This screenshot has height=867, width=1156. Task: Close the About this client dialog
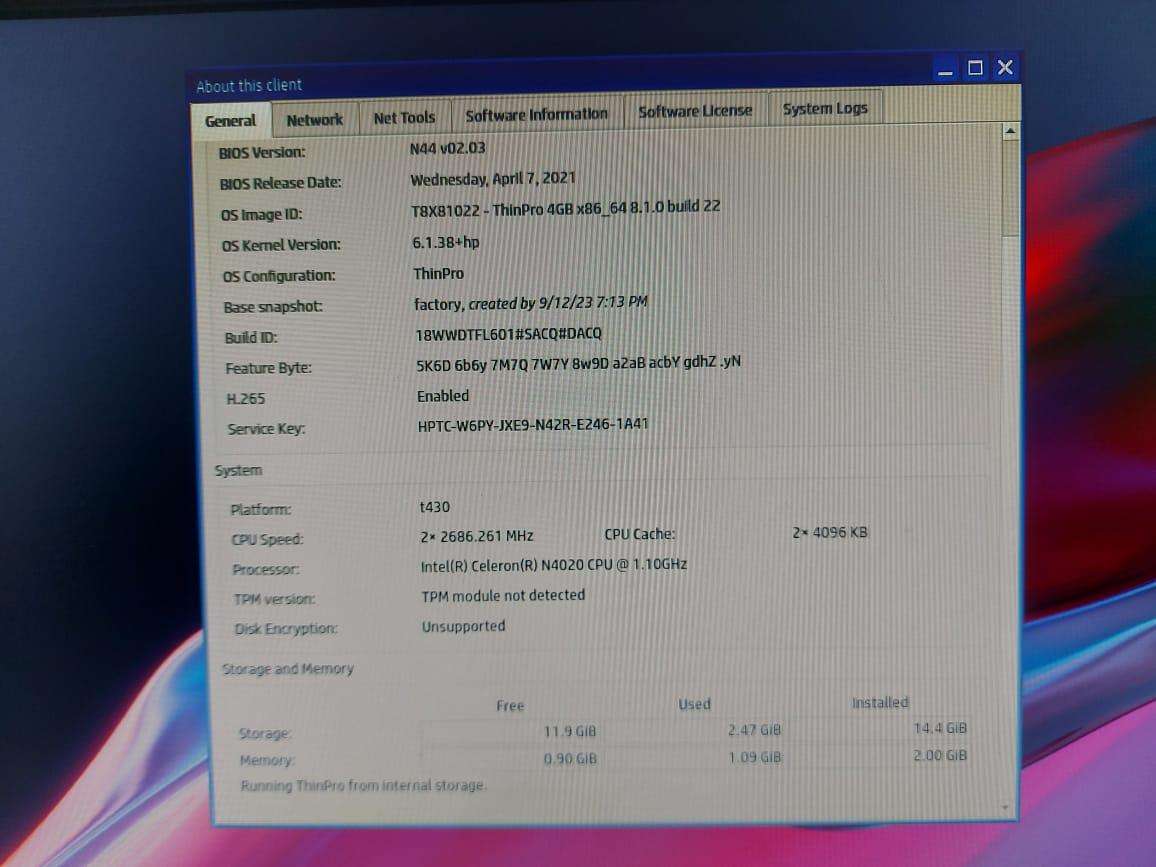pyautogui.click(x=1004, y=68)
